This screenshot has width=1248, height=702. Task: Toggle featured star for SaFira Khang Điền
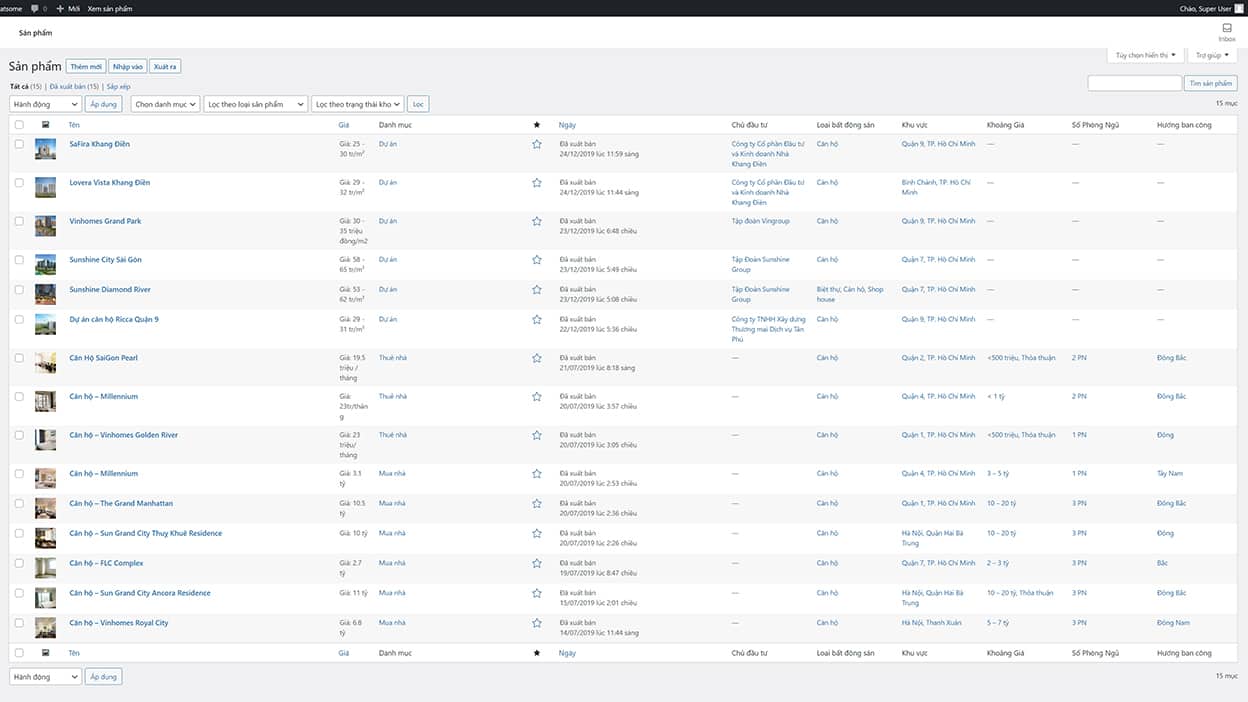537,144
